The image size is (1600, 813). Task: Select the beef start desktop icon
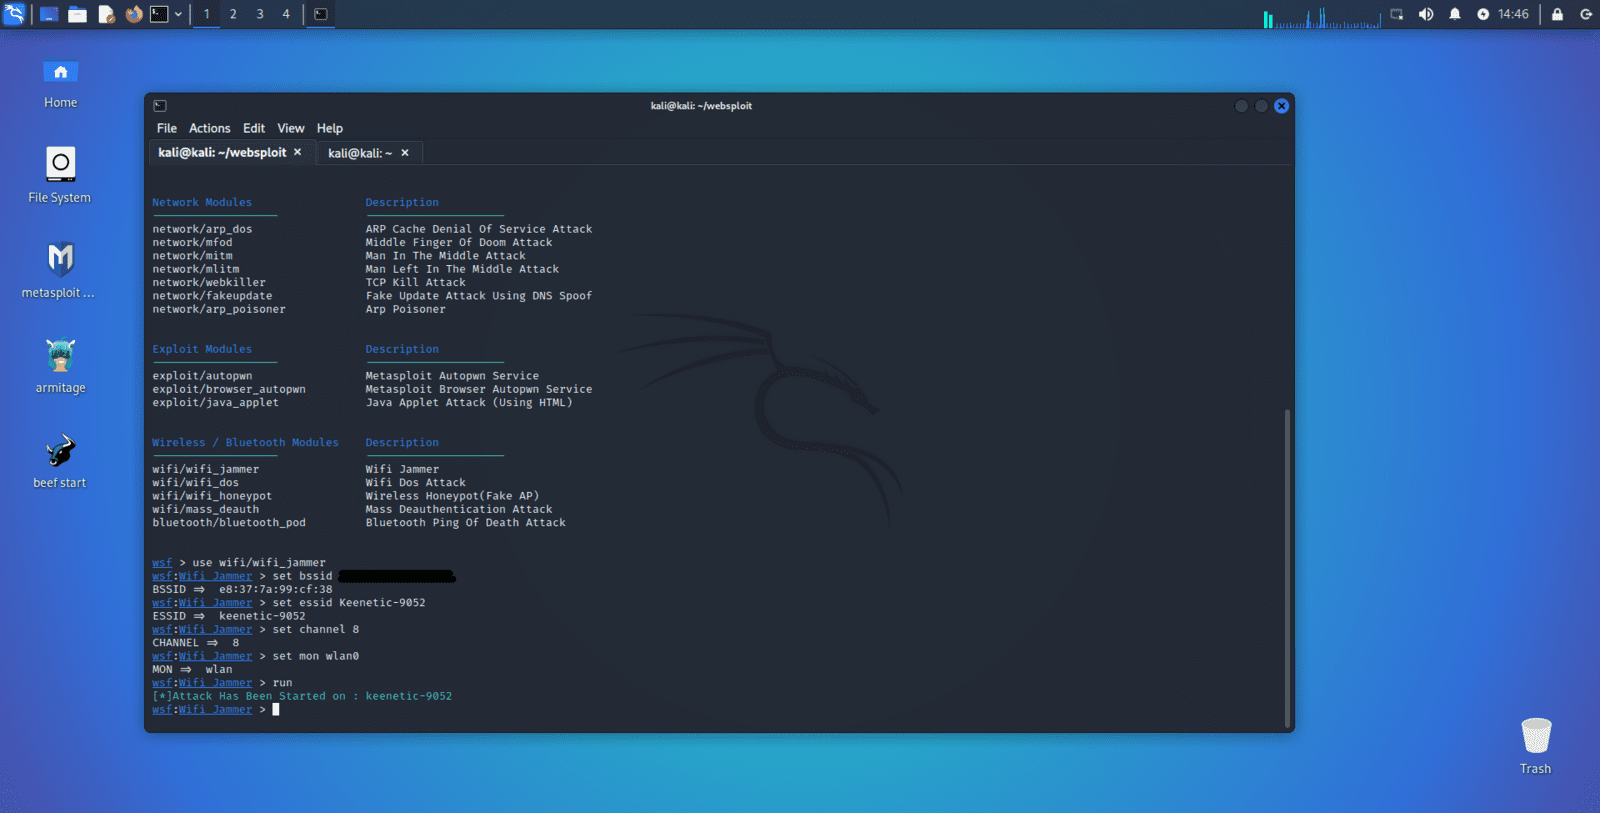click(x=60, y=461)
